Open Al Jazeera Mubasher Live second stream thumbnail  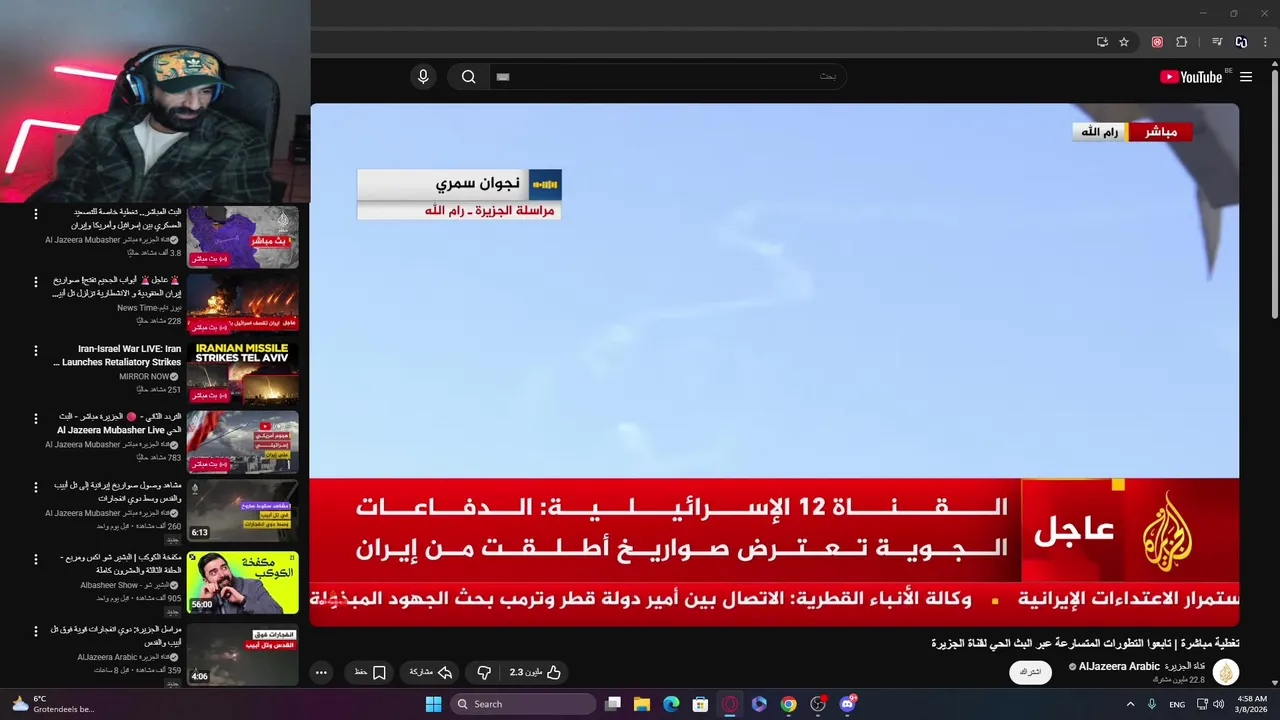[x=243, y=442]
